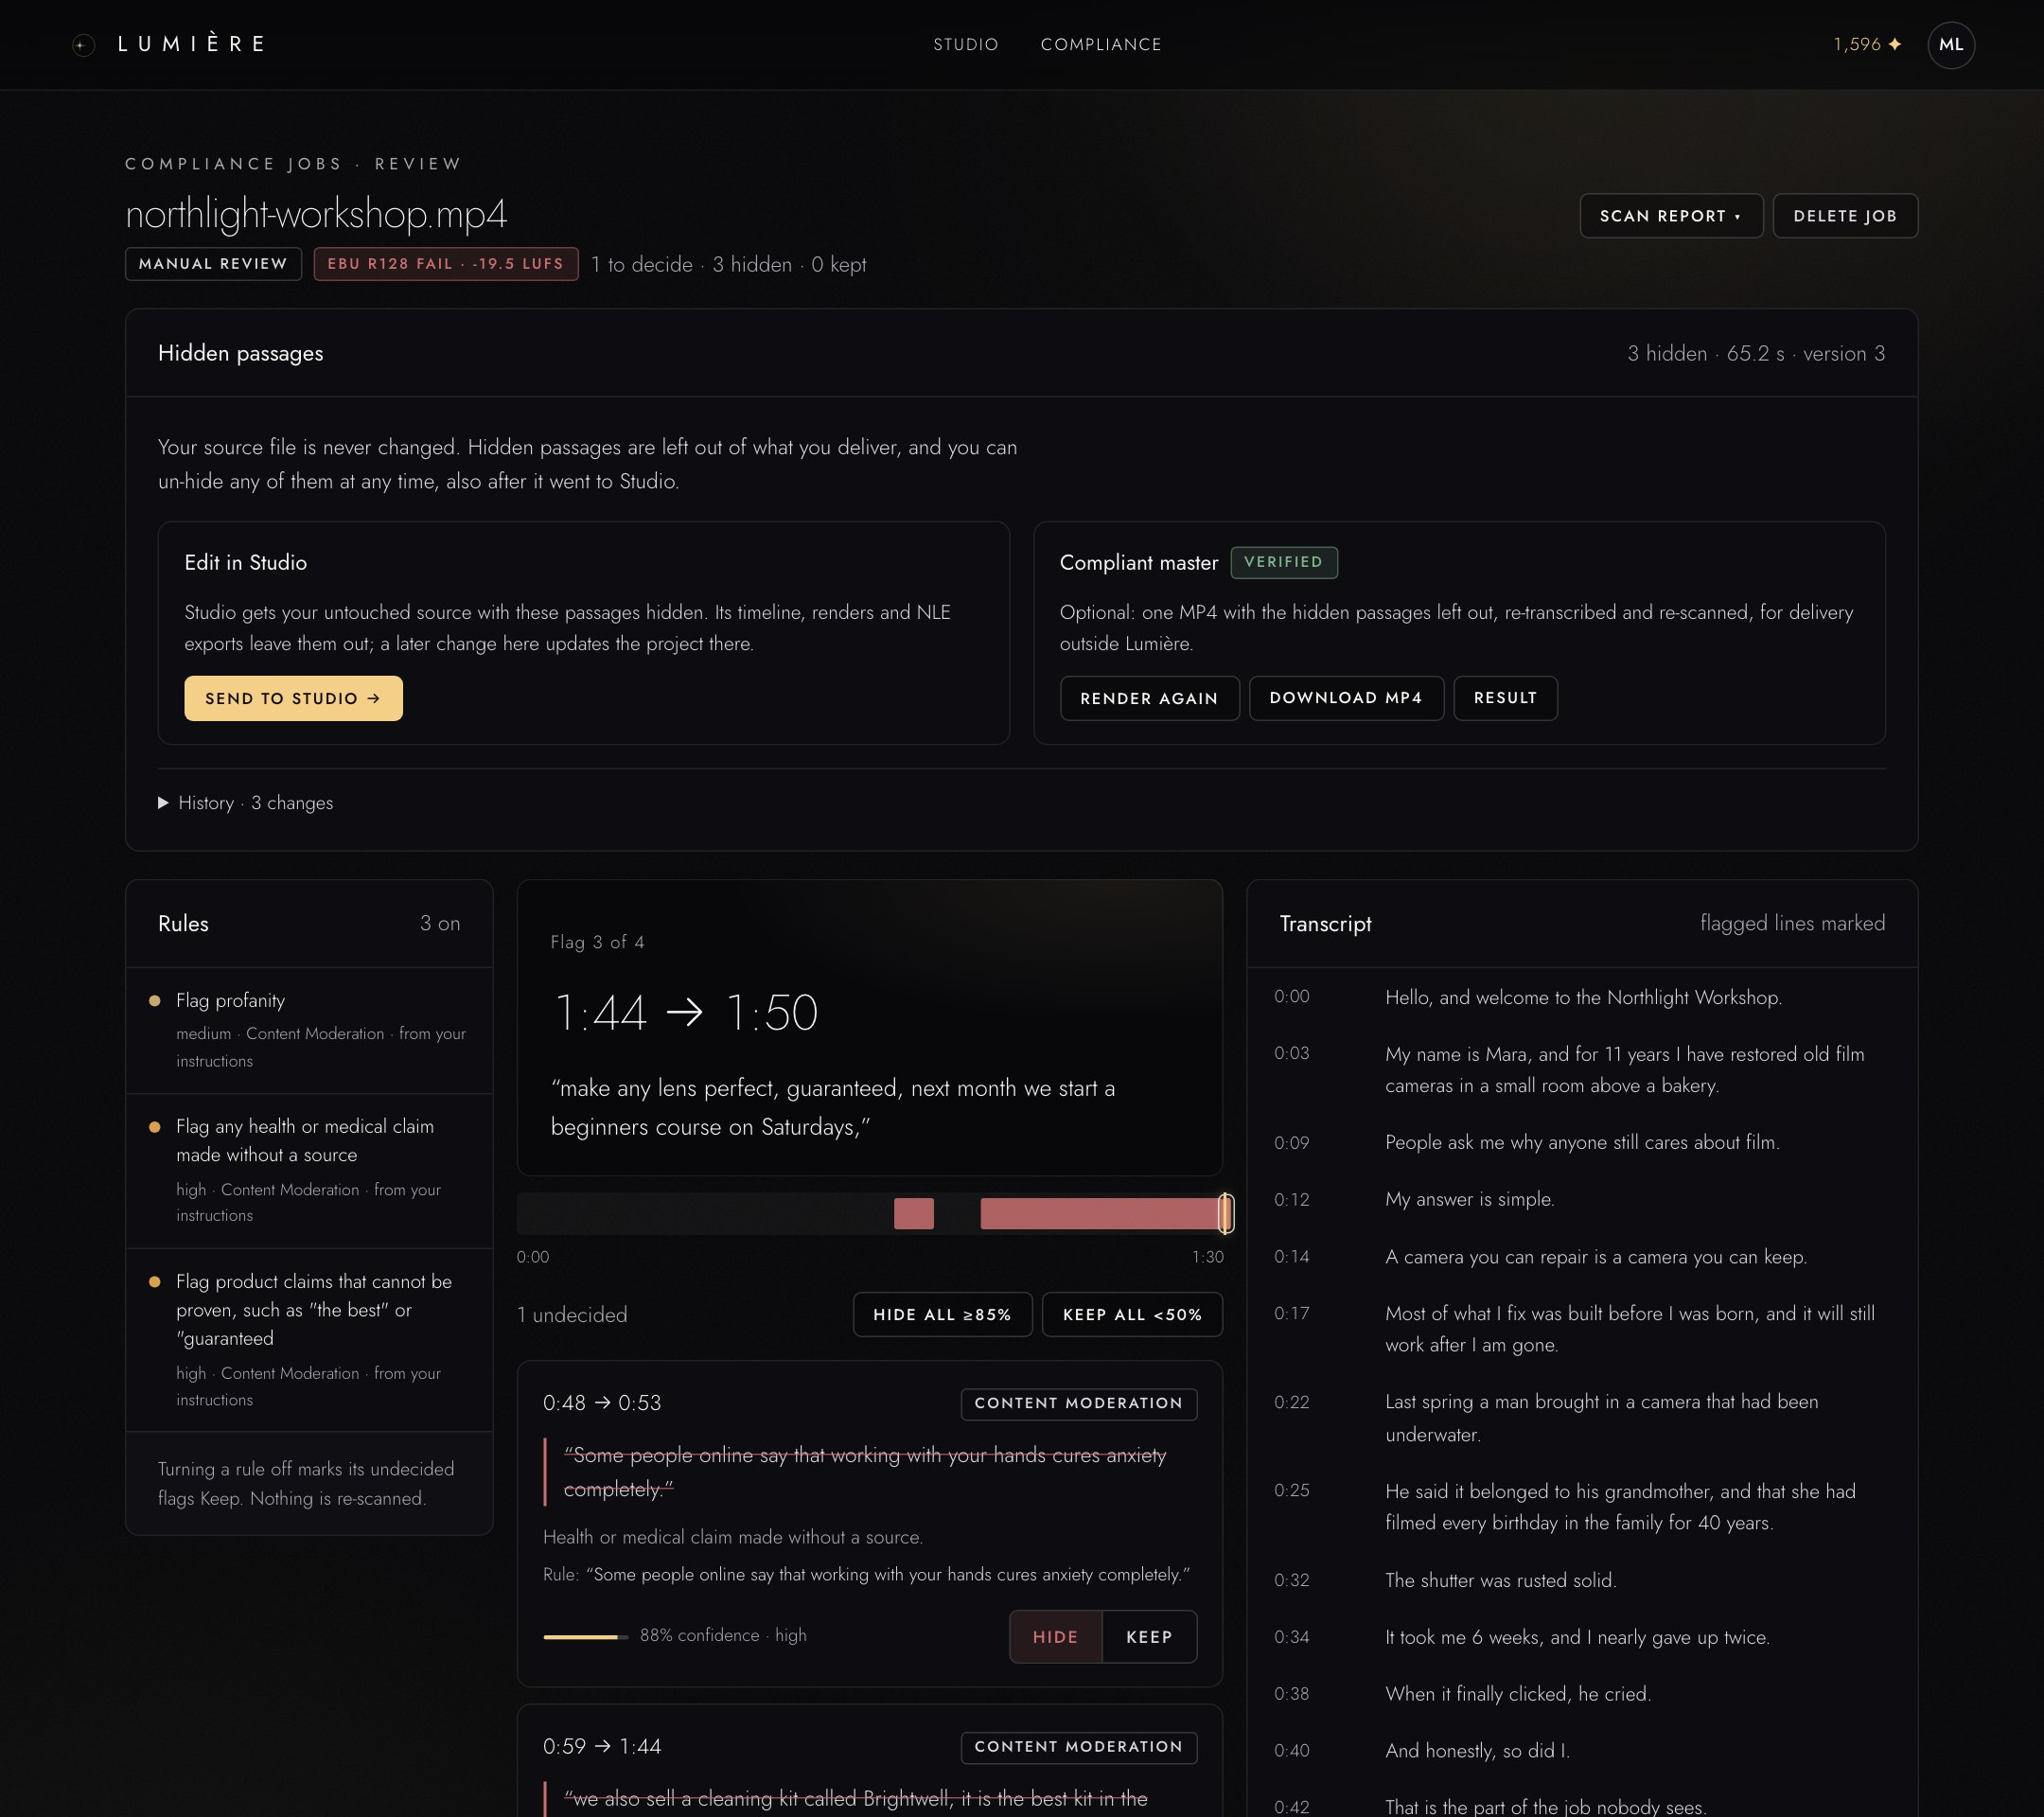This screenshot has height=1817, width=2044.
Task: Open the Scan Report dropdown
Action: [x=1670, y=216]
